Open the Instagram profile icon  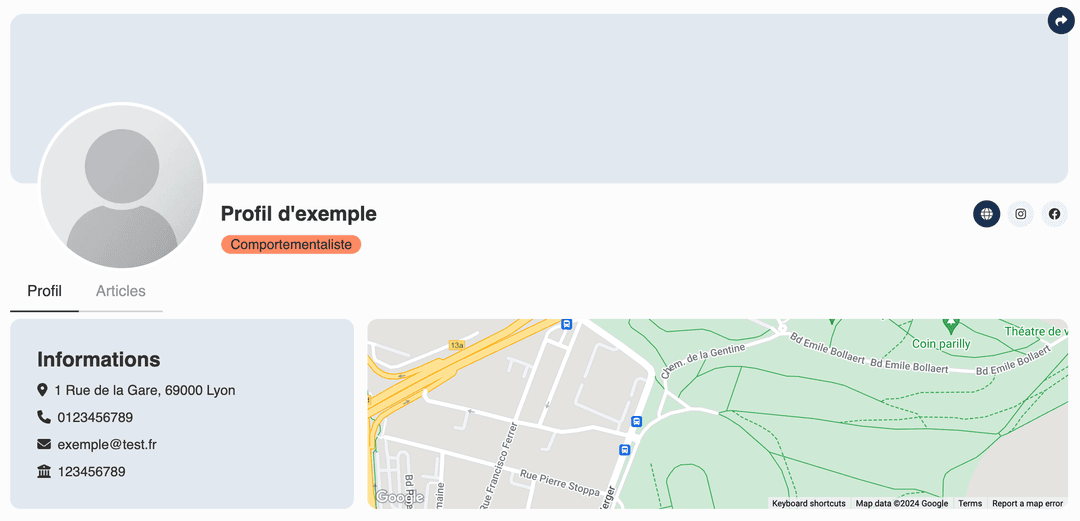(1020, 214)
